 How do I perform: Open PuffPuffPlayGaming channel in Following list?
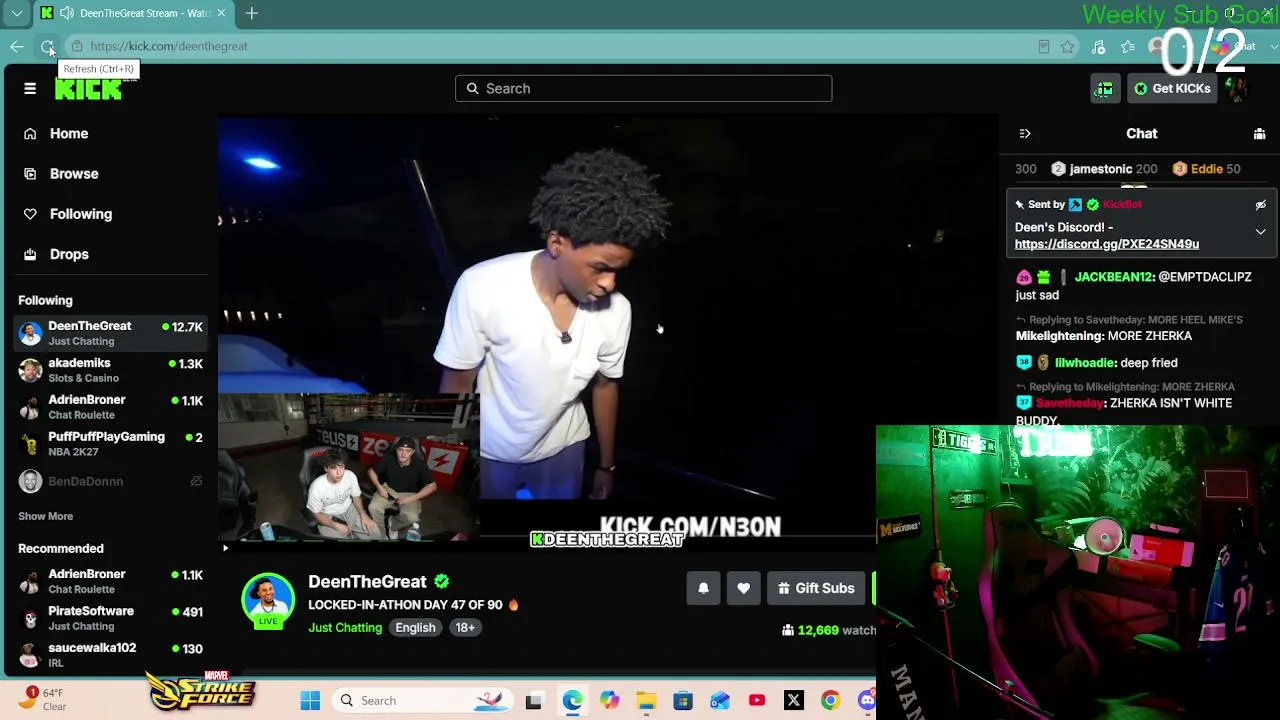109,444
